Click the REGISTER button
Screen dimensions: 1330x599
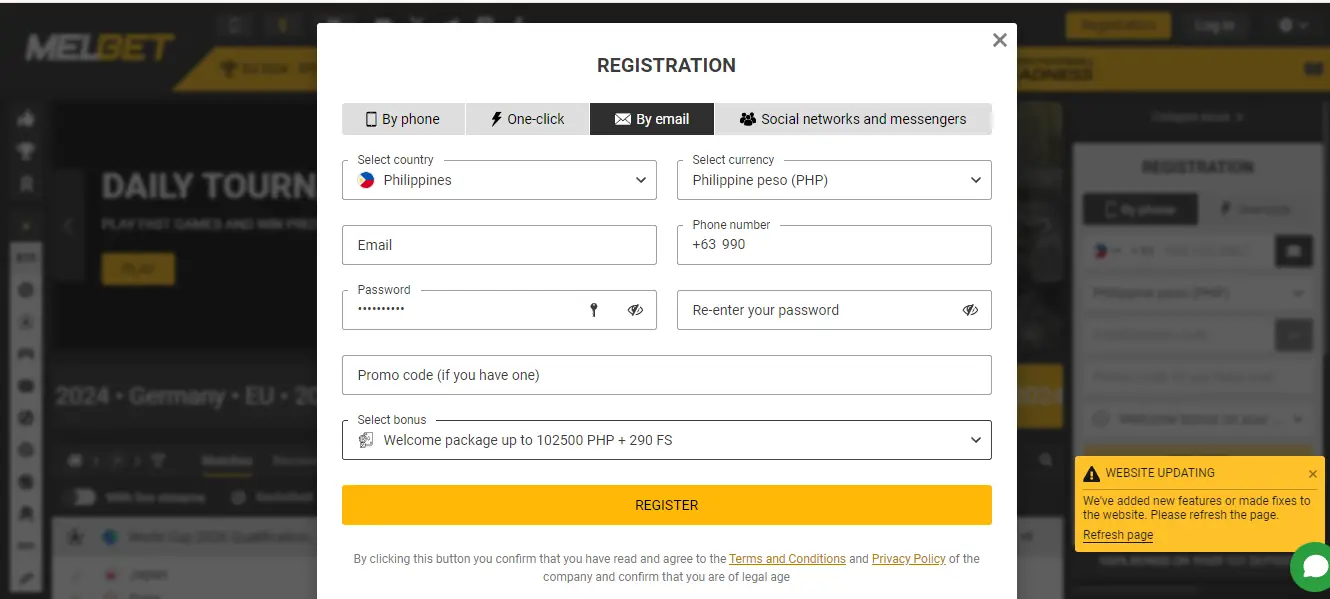666,504
